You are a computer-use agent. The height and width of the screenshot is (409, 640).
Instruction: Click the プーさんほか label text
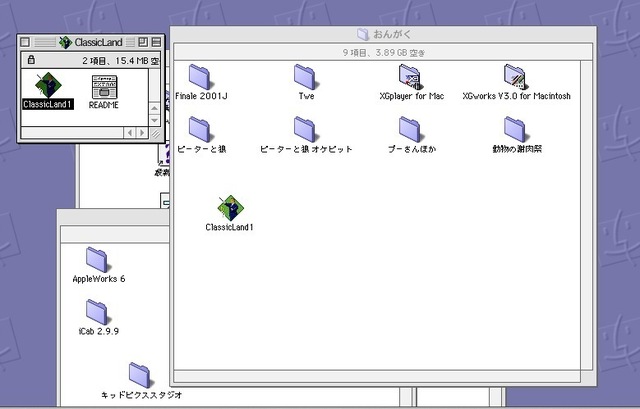point(412,149)
